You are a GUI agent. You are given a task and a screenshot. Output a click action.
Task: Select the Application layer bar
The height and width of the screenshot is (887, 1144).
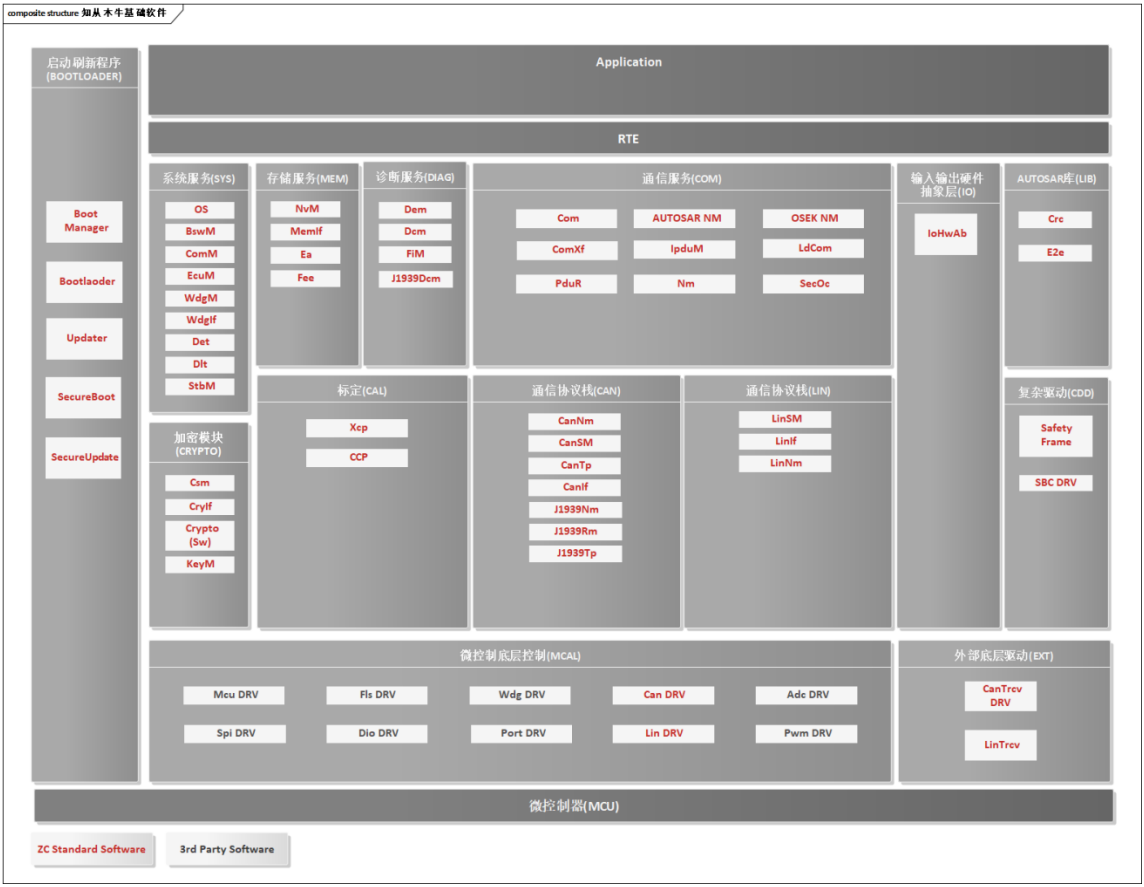pyautogui.click(x=628, y=80)
